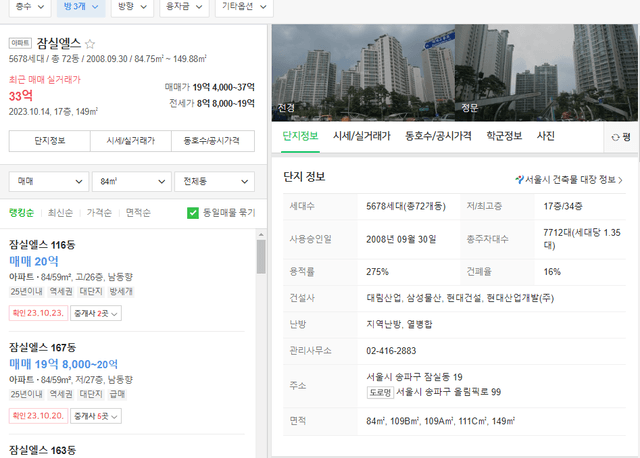Click the 도로명 address label
This screenshot has height=458, width=640.
pos(380,392)
